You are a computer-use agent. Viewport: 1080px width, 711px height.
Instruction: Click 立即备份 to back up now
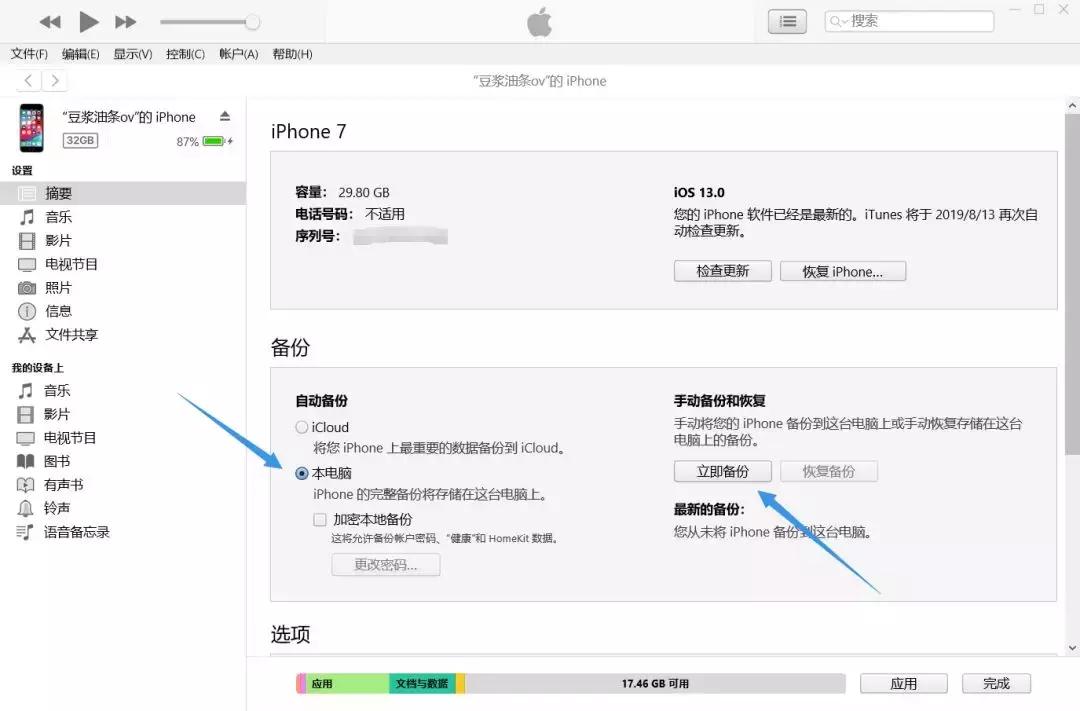722,470
